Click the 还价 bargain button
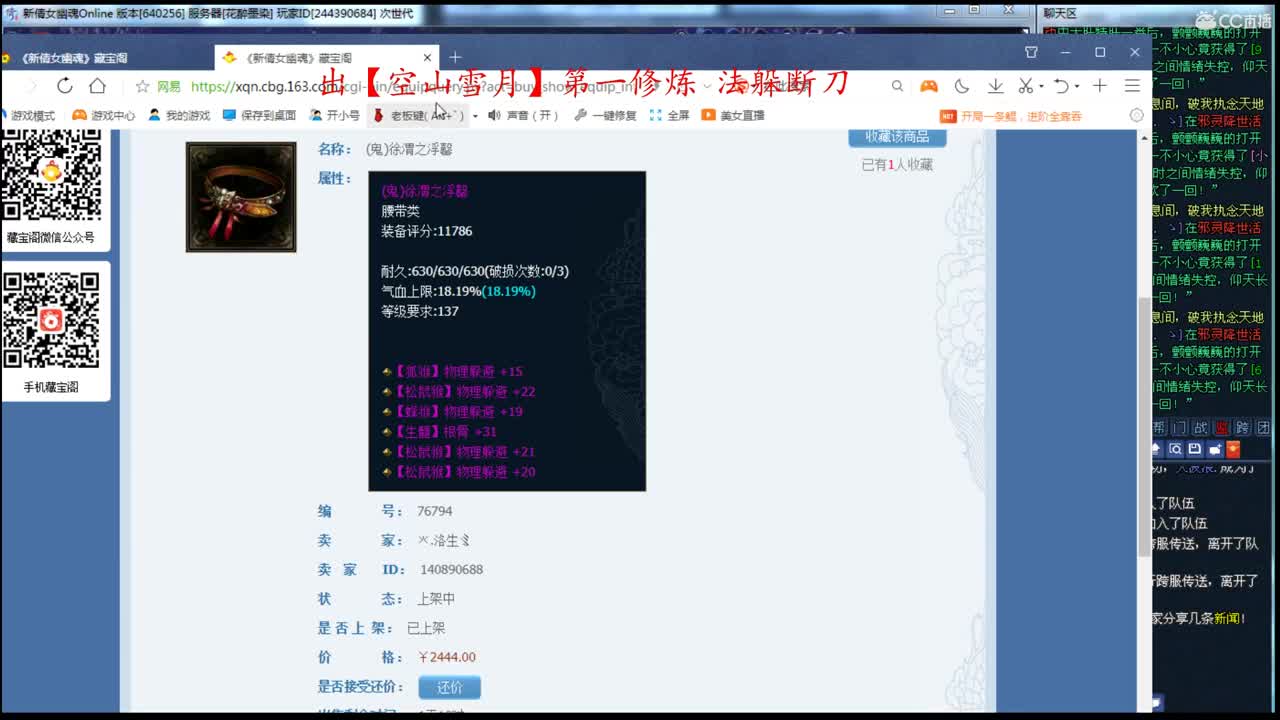Viewport: 1280px width, 720px height. point(450,687)
